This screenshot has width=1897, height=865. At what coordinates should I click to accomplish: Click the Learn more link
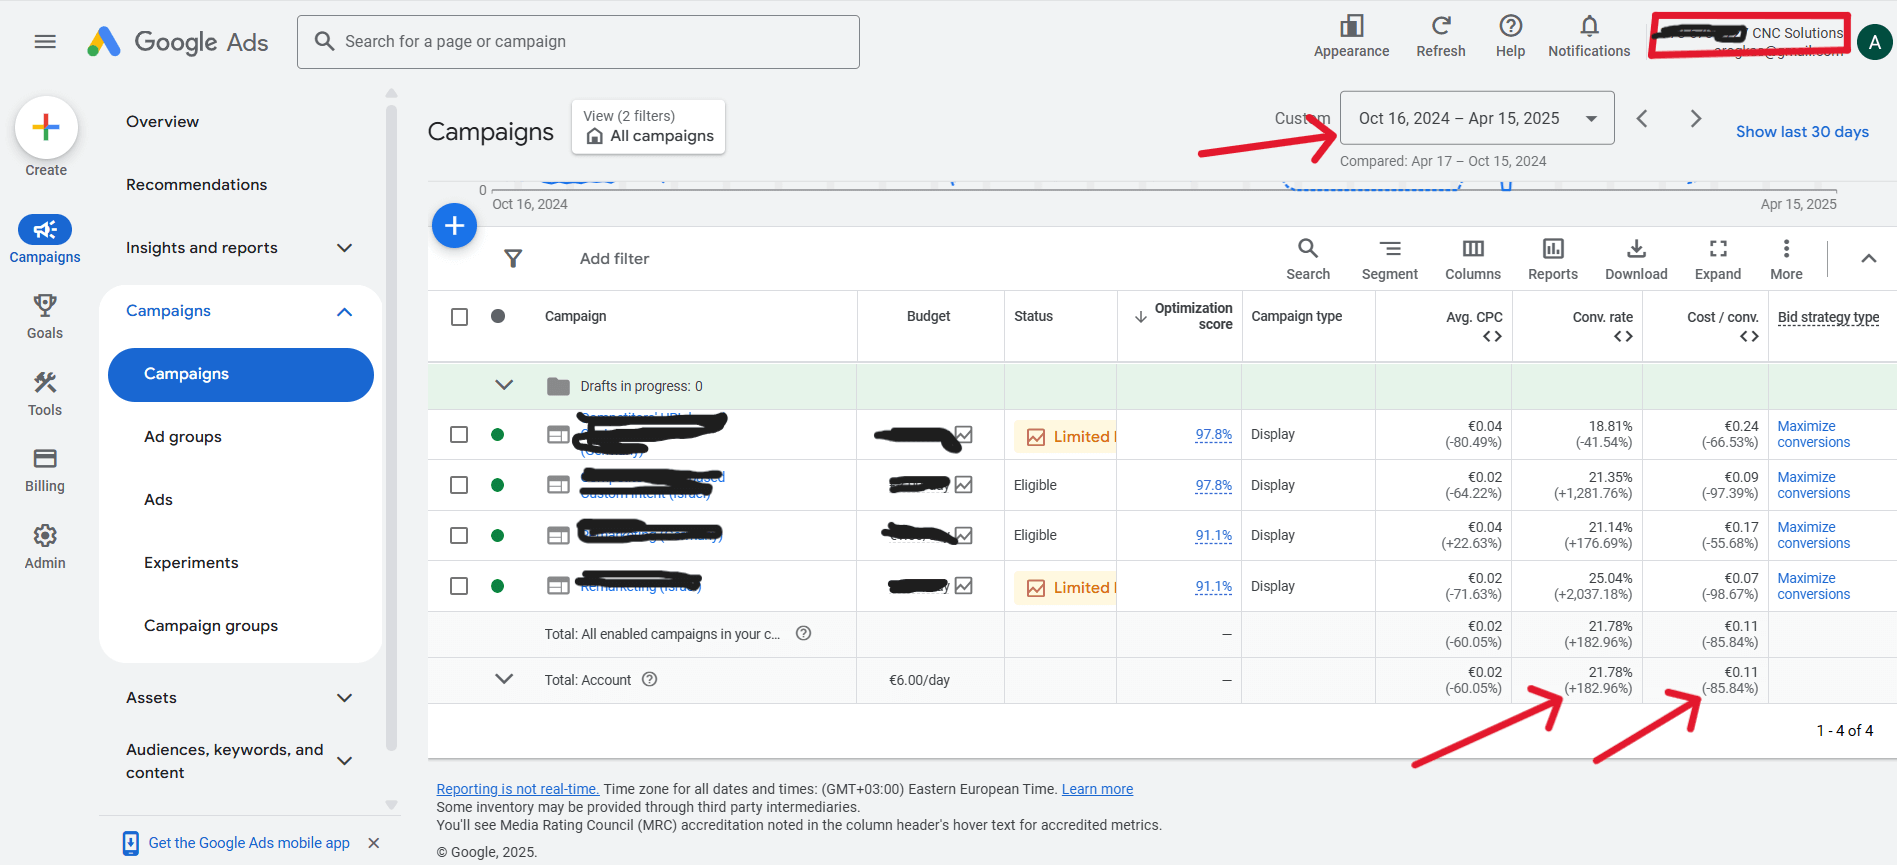point(1097,789)
